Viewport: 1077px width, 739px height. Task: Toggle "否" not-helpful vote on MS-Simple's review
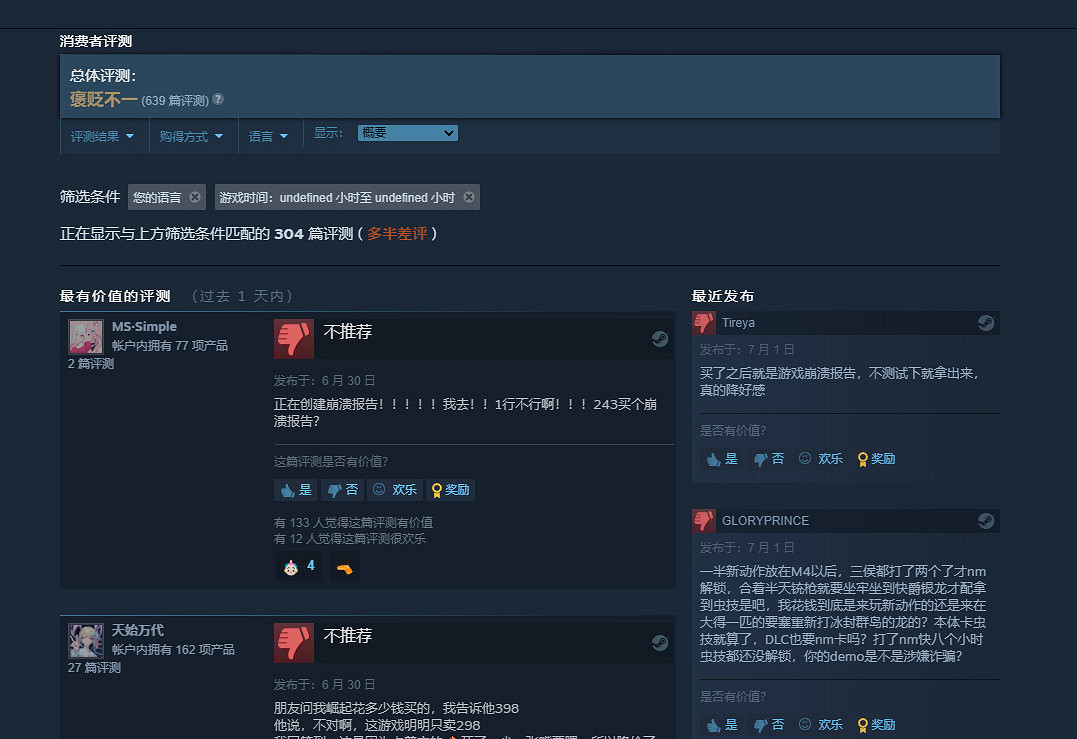pyautogui.click(x=342, y=489)
